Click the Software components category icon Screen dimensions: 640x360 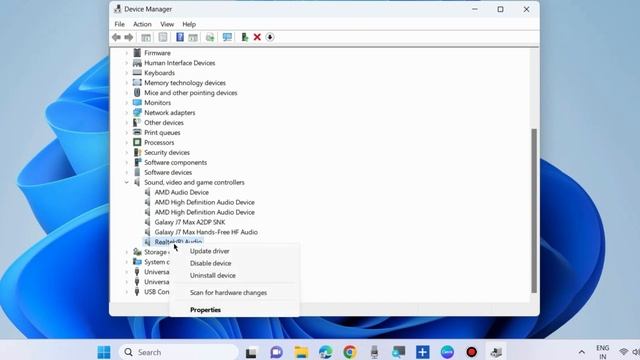click(137, 162)
